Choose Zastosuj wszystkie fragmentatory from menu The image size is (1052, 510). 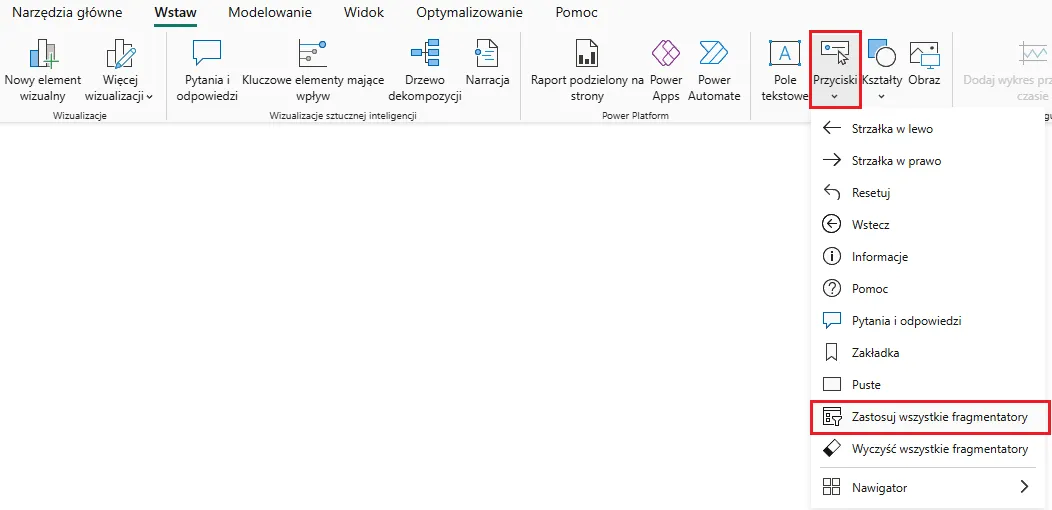(x=938, y=417)
